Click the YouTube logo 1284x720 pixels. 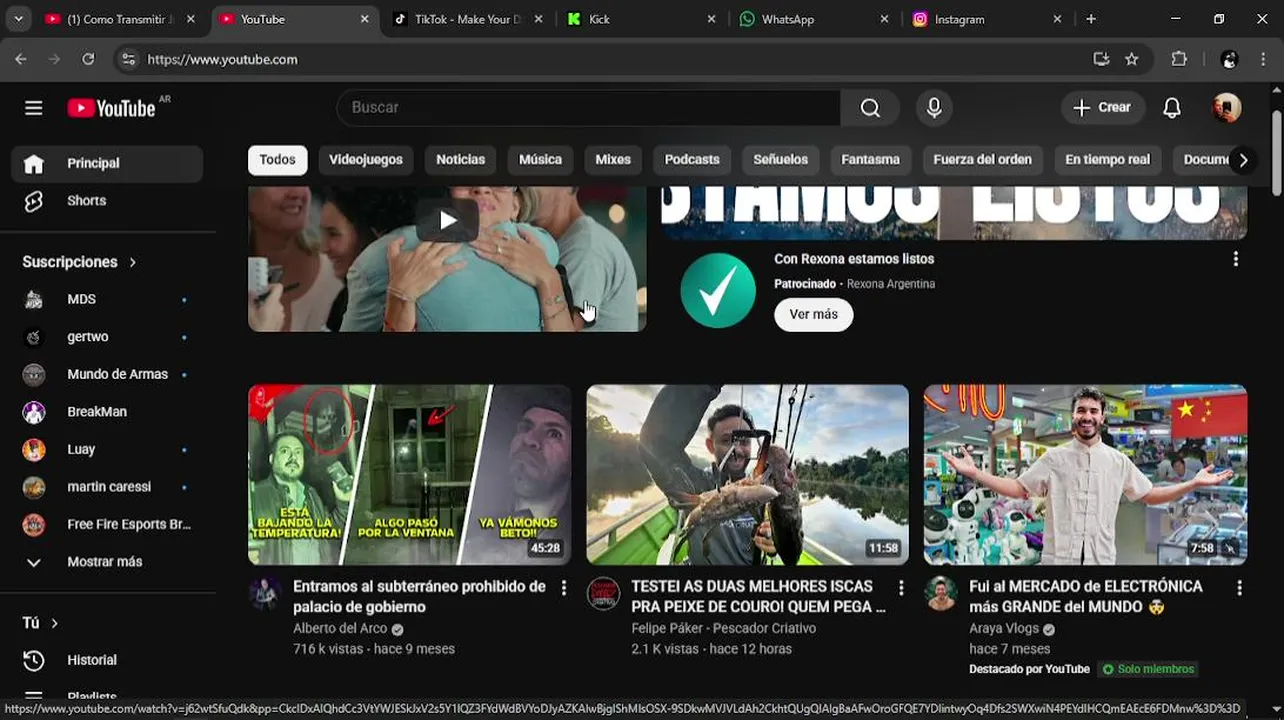click(x=111, y=108)
